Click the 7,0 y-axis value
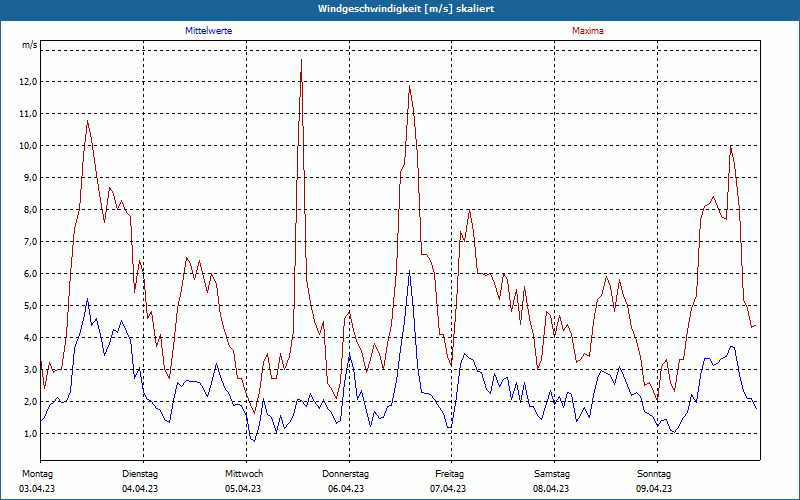Screen dimensions: 800x500 pos(30,242)
